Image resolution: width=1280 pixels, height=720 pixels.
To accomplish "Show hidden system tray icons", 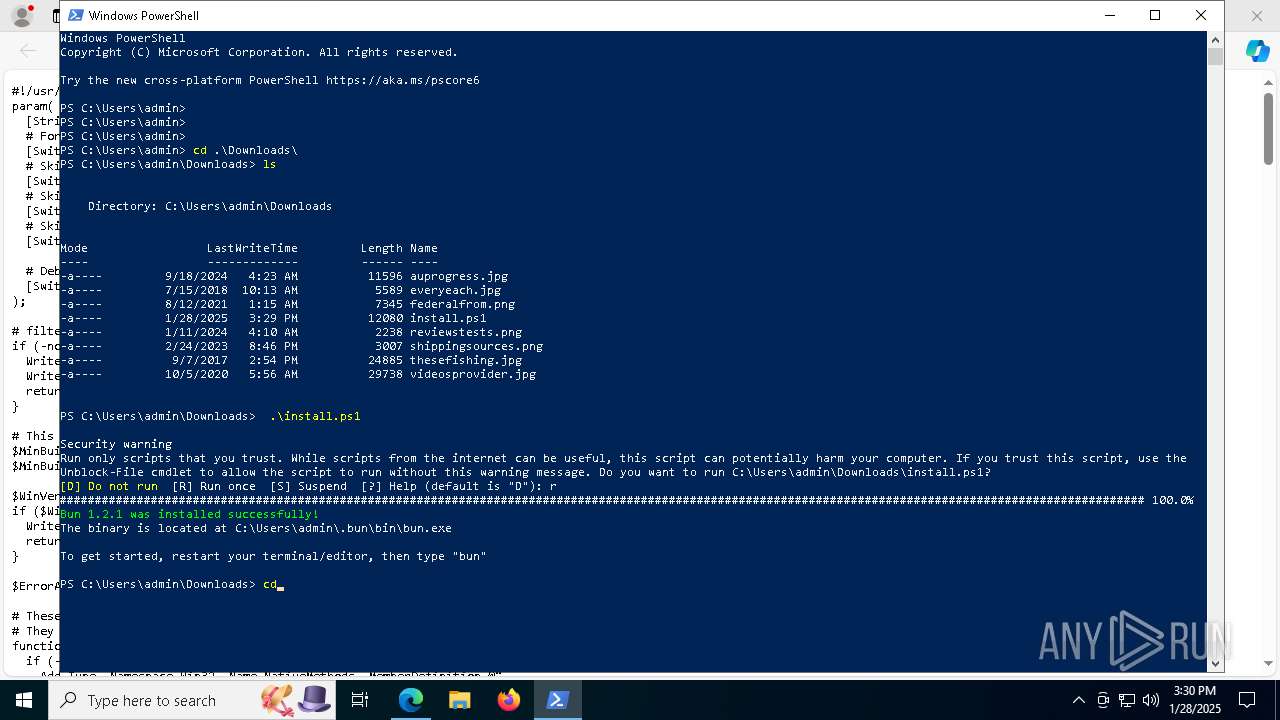I will tap(1078, 700).
